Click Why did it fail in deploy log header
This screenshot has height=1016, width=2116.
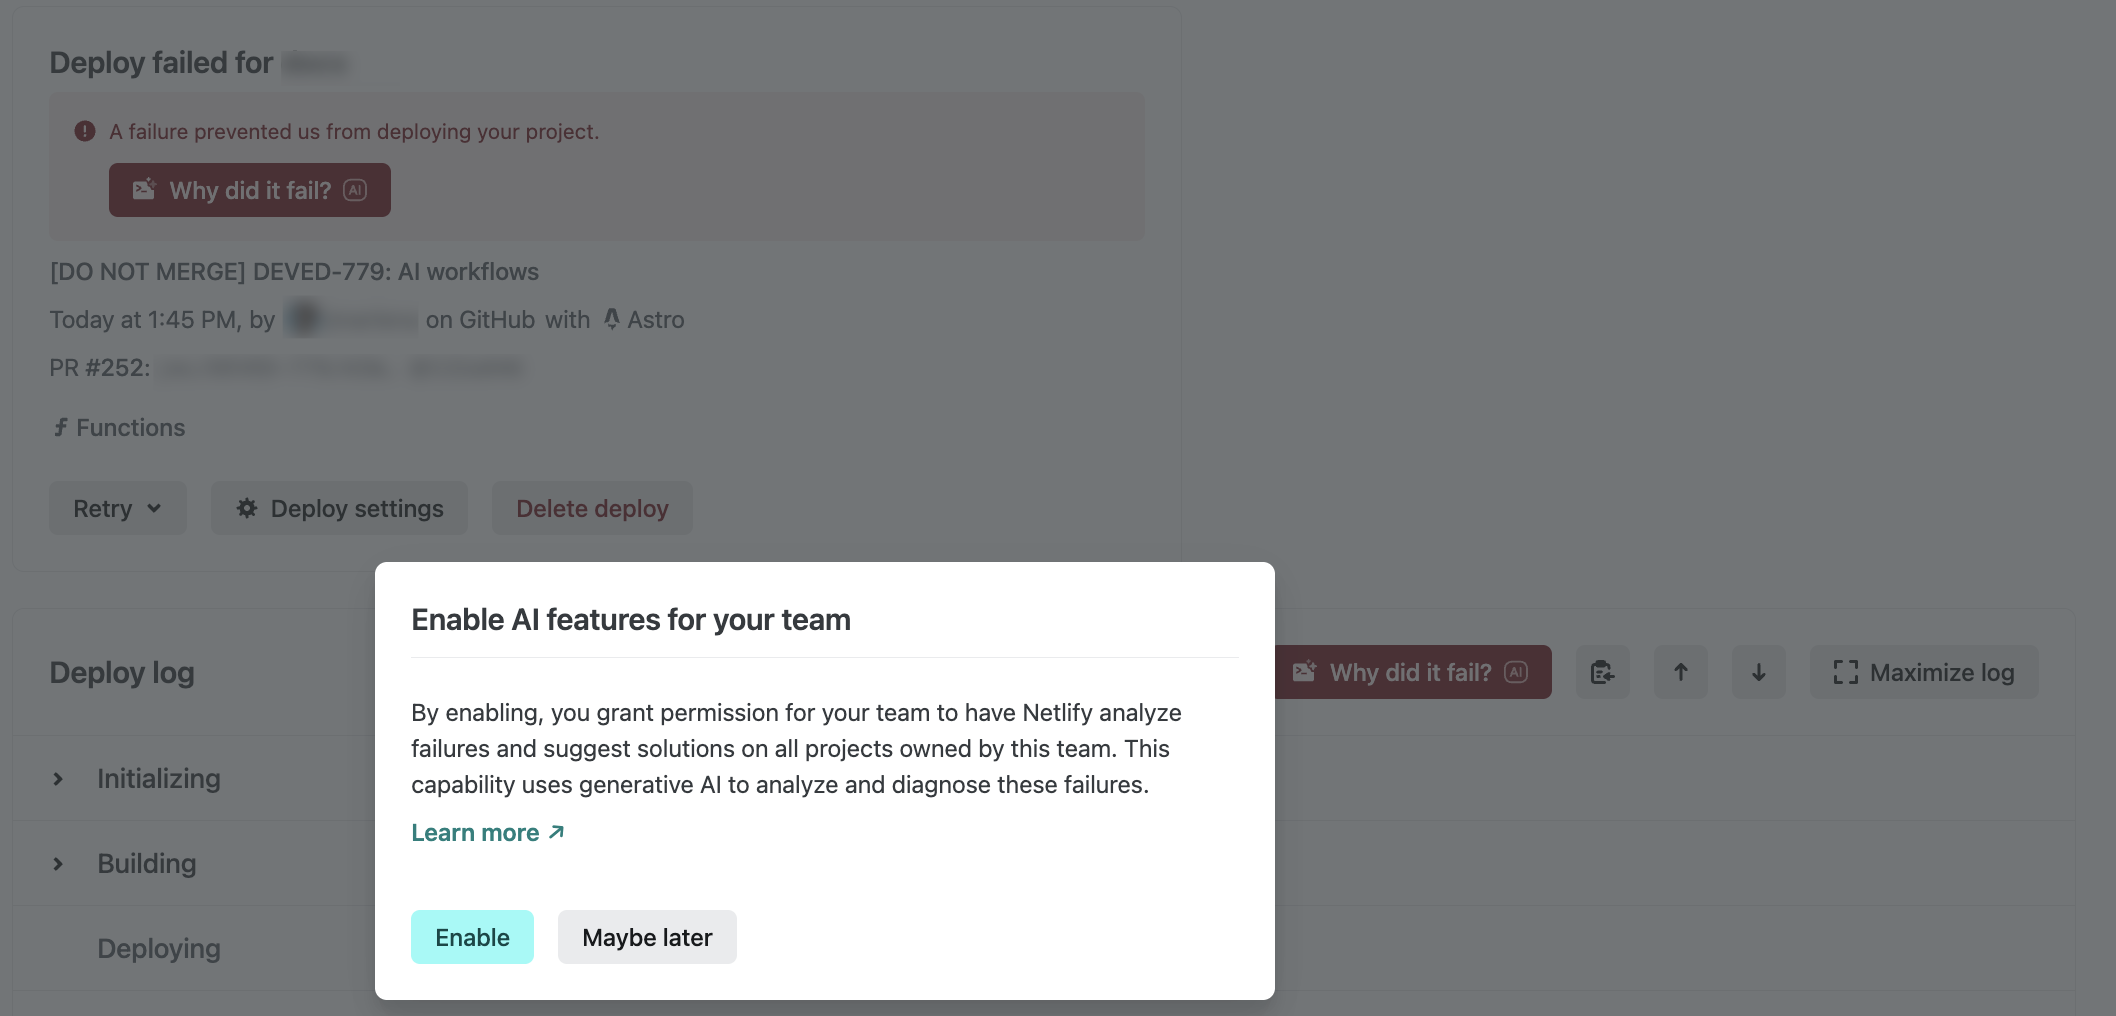tap(1412, 672)
